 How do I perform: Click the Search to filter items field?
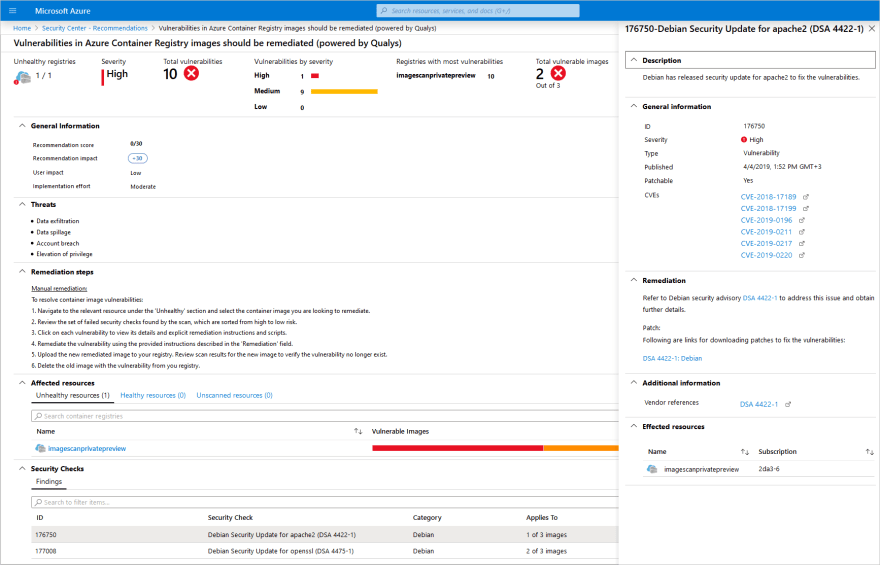(x=325, y=502)
